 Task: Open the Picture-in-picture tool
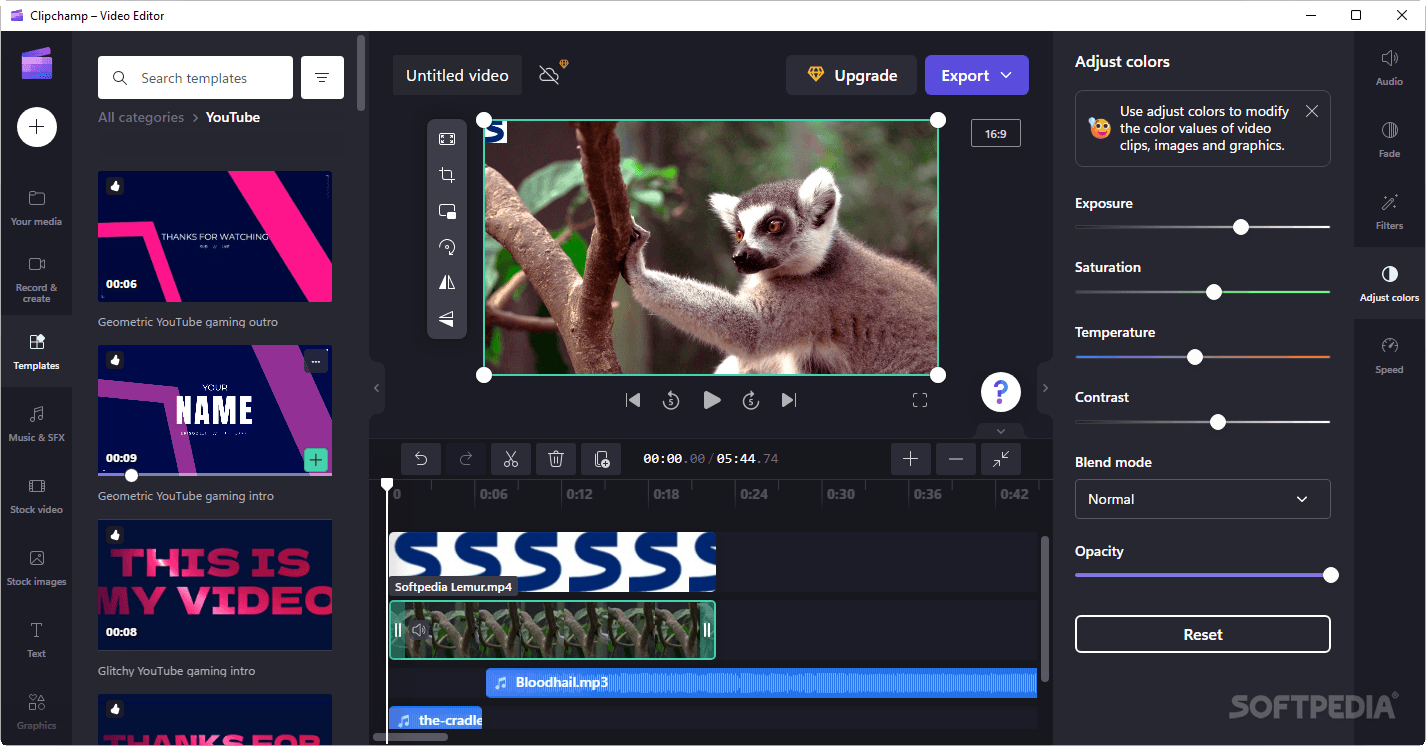446,211
